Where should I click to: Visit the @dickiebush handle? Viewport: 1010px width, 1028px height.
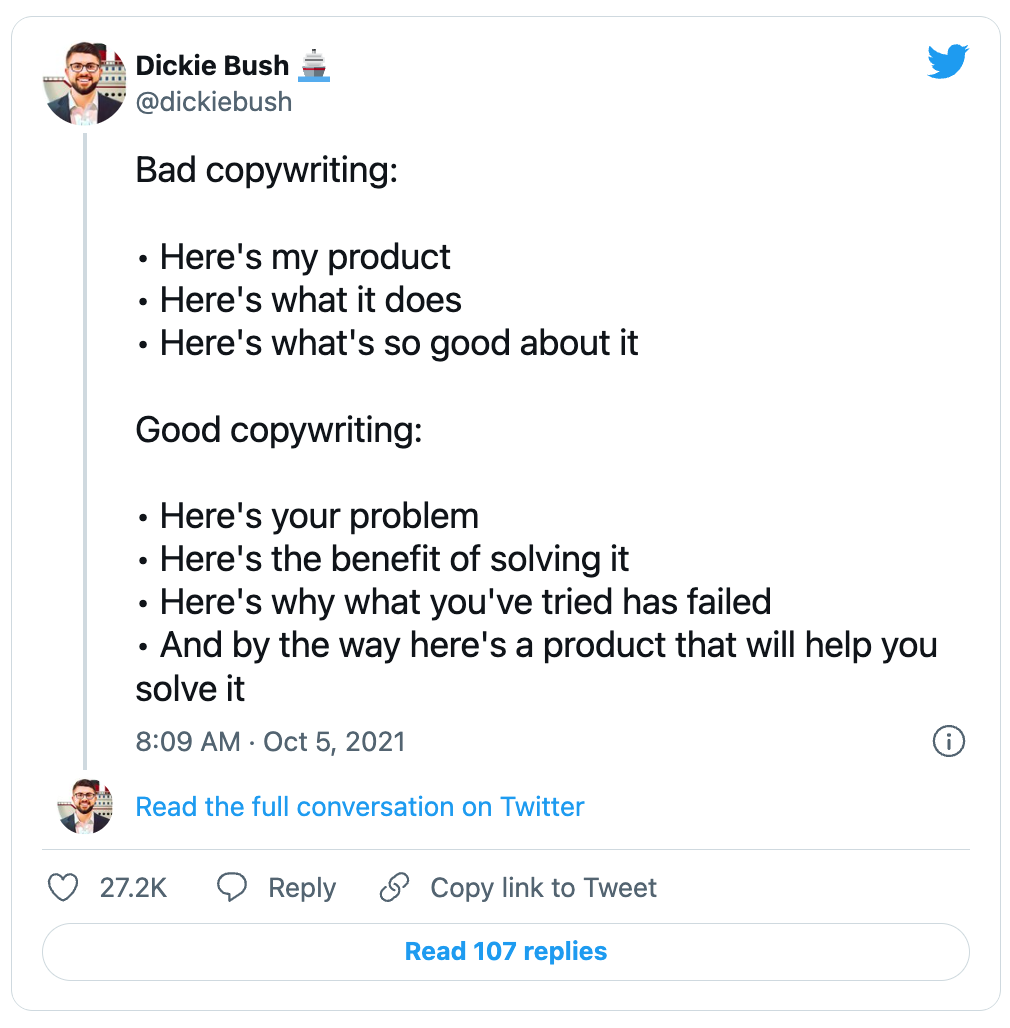pos(214,101)
